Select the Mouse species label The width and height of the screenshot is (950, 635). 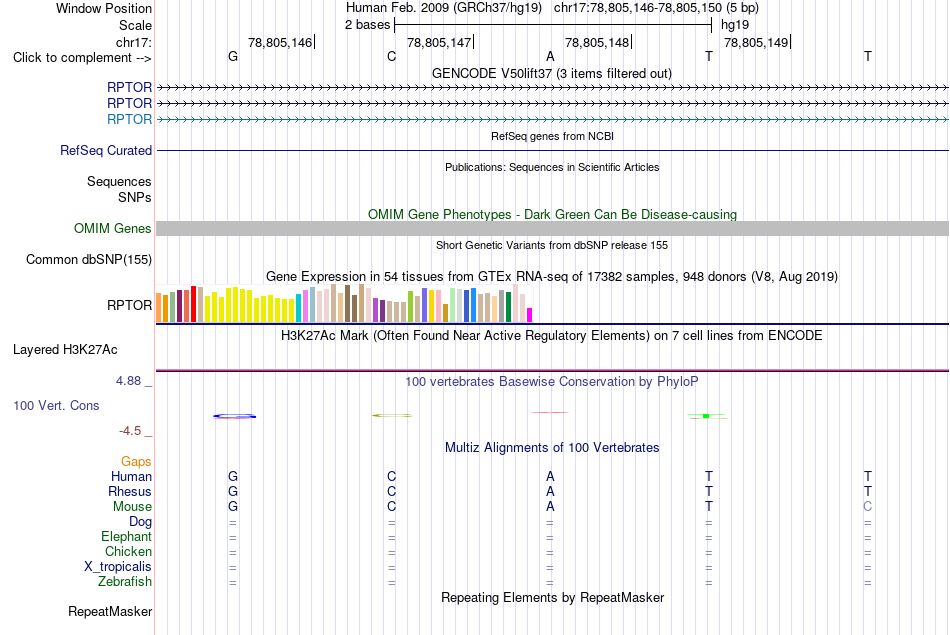click(132, 507)
